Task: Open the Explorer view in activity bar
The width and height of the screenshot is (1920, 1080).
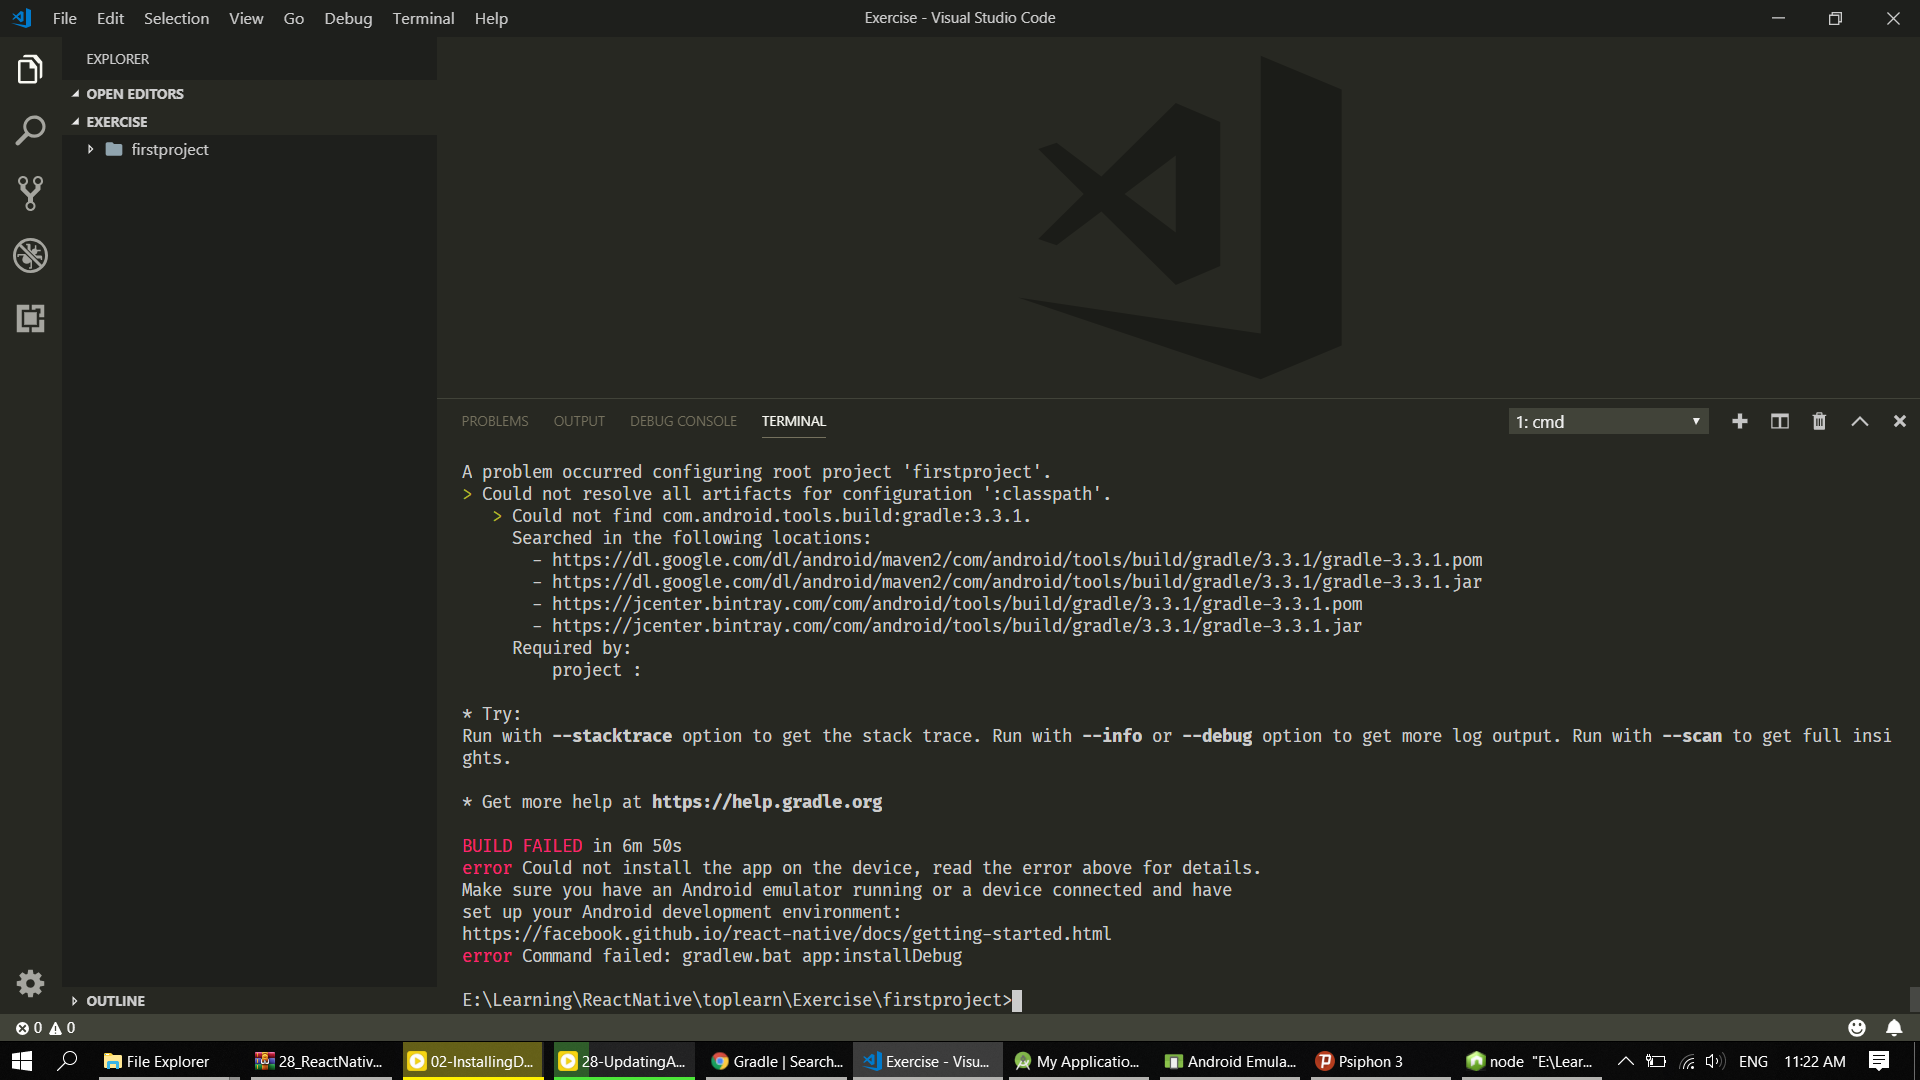Action: click(x=30, y=70)
